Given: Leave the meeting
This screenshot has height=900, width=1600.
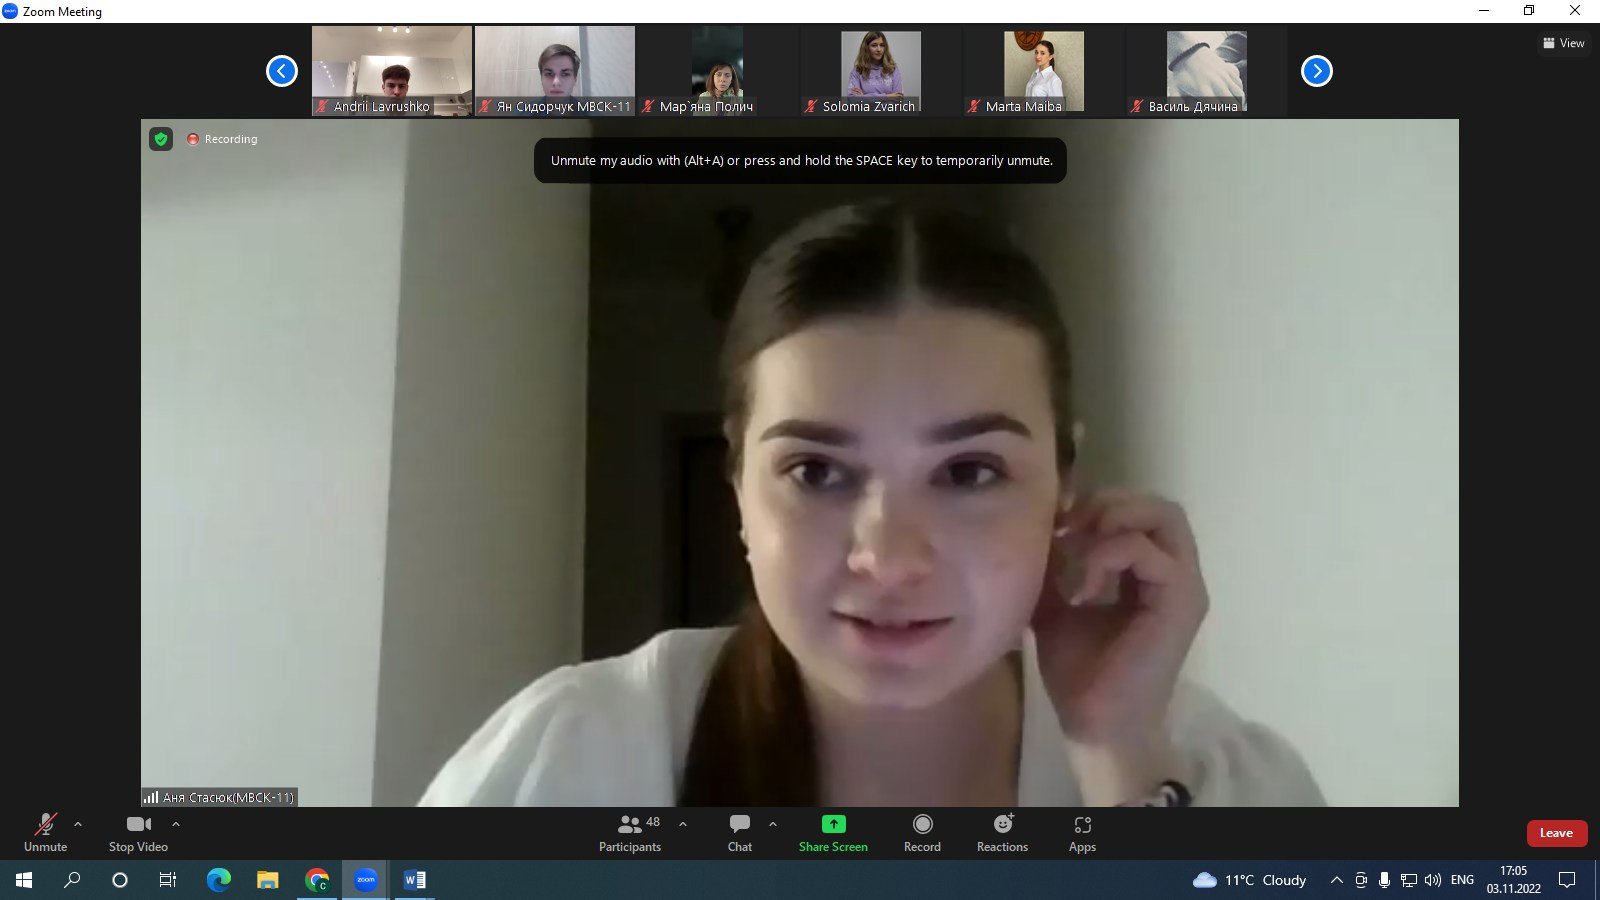Looking at the screenshot, I should (1557, 833).
